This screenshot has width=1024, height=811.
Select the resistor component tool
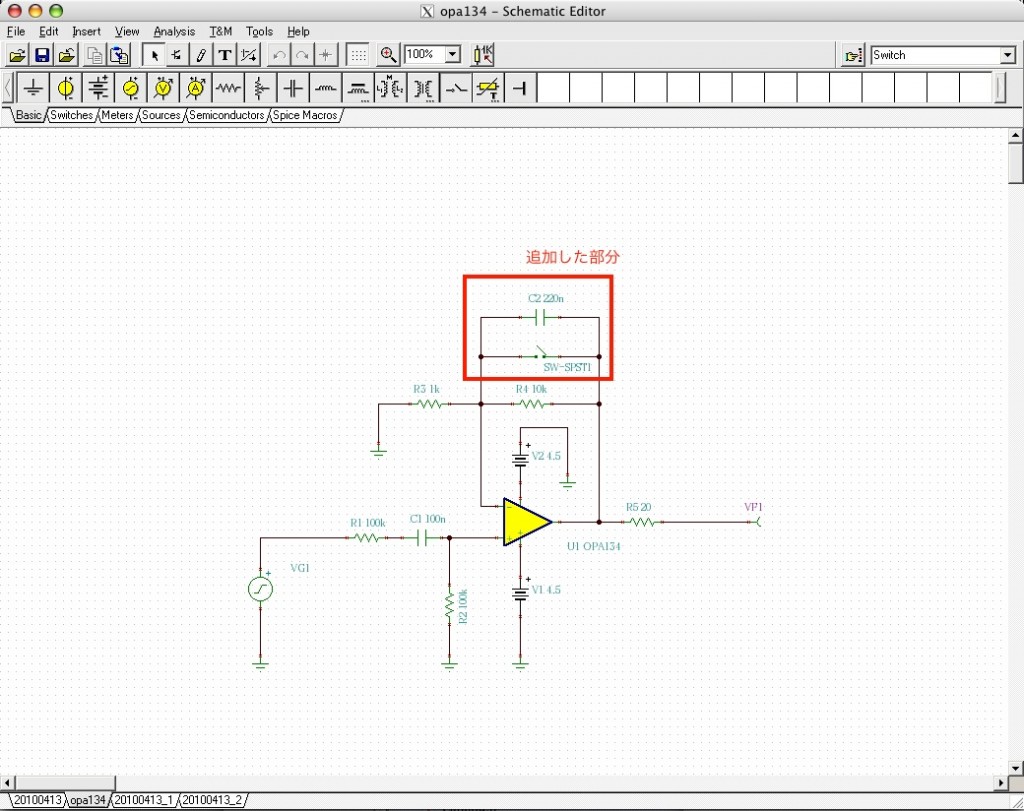(229, 89)
